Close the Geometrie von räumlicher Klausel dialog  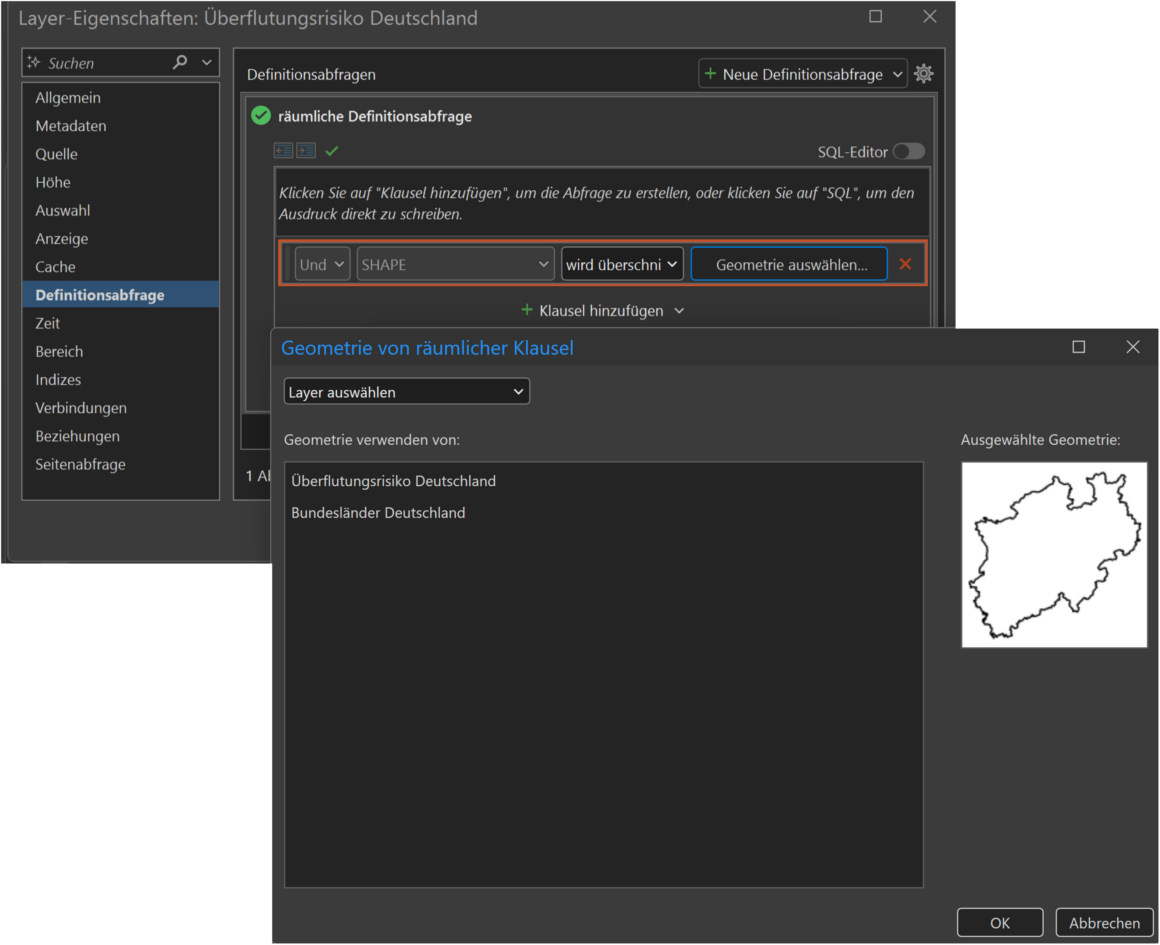point(1133,347)
